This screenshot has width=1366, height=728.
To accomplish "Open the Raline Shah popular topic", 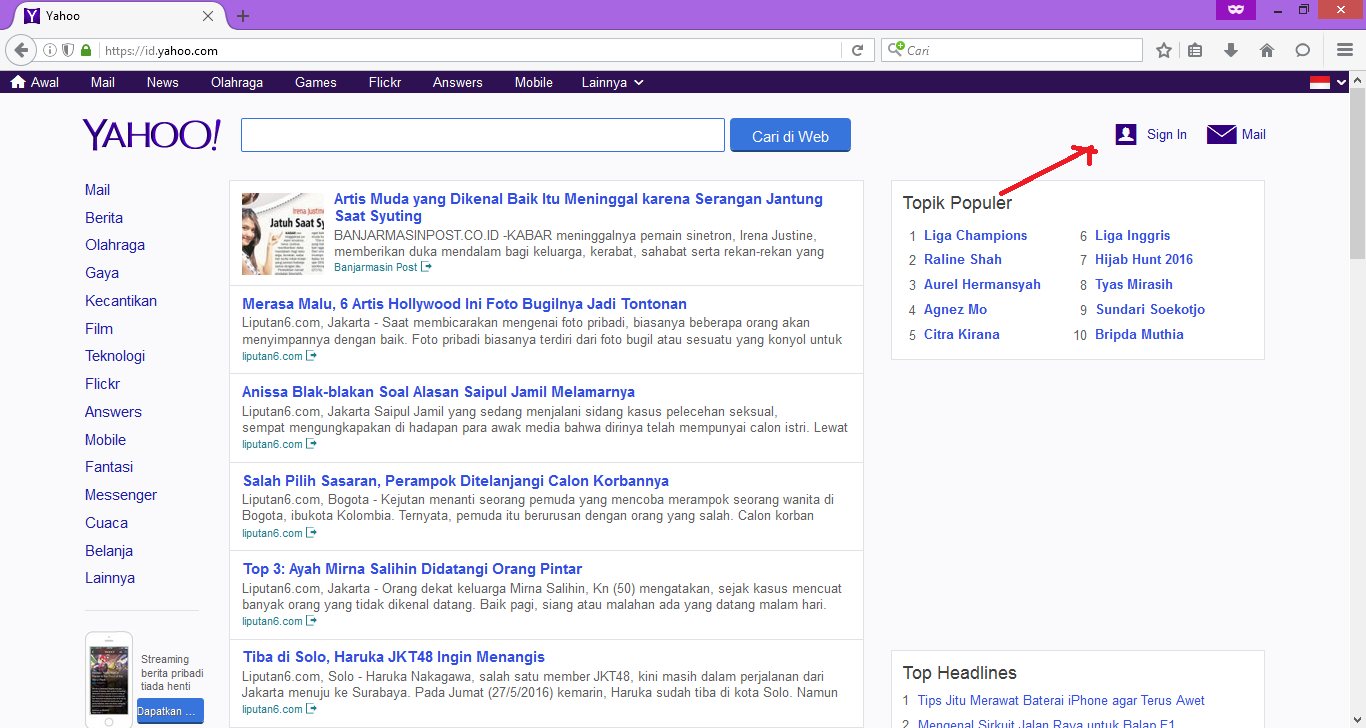I will point(963,259).
